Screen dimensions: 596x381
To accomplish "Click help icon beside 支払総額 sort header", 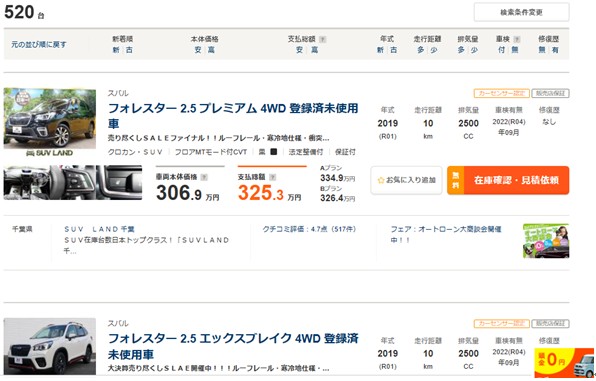I will tap(322, 39).
